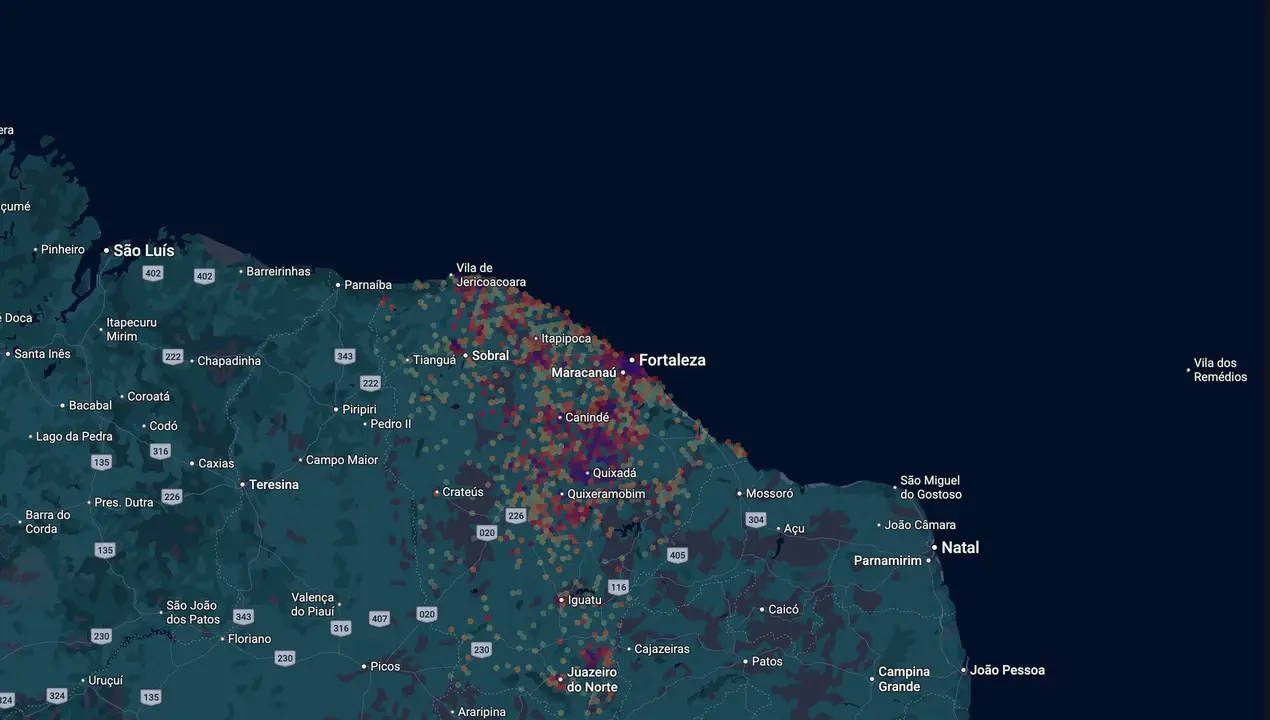Click the Iguatu label
This screenshot has width=1270, height=720.
(585, 600)
